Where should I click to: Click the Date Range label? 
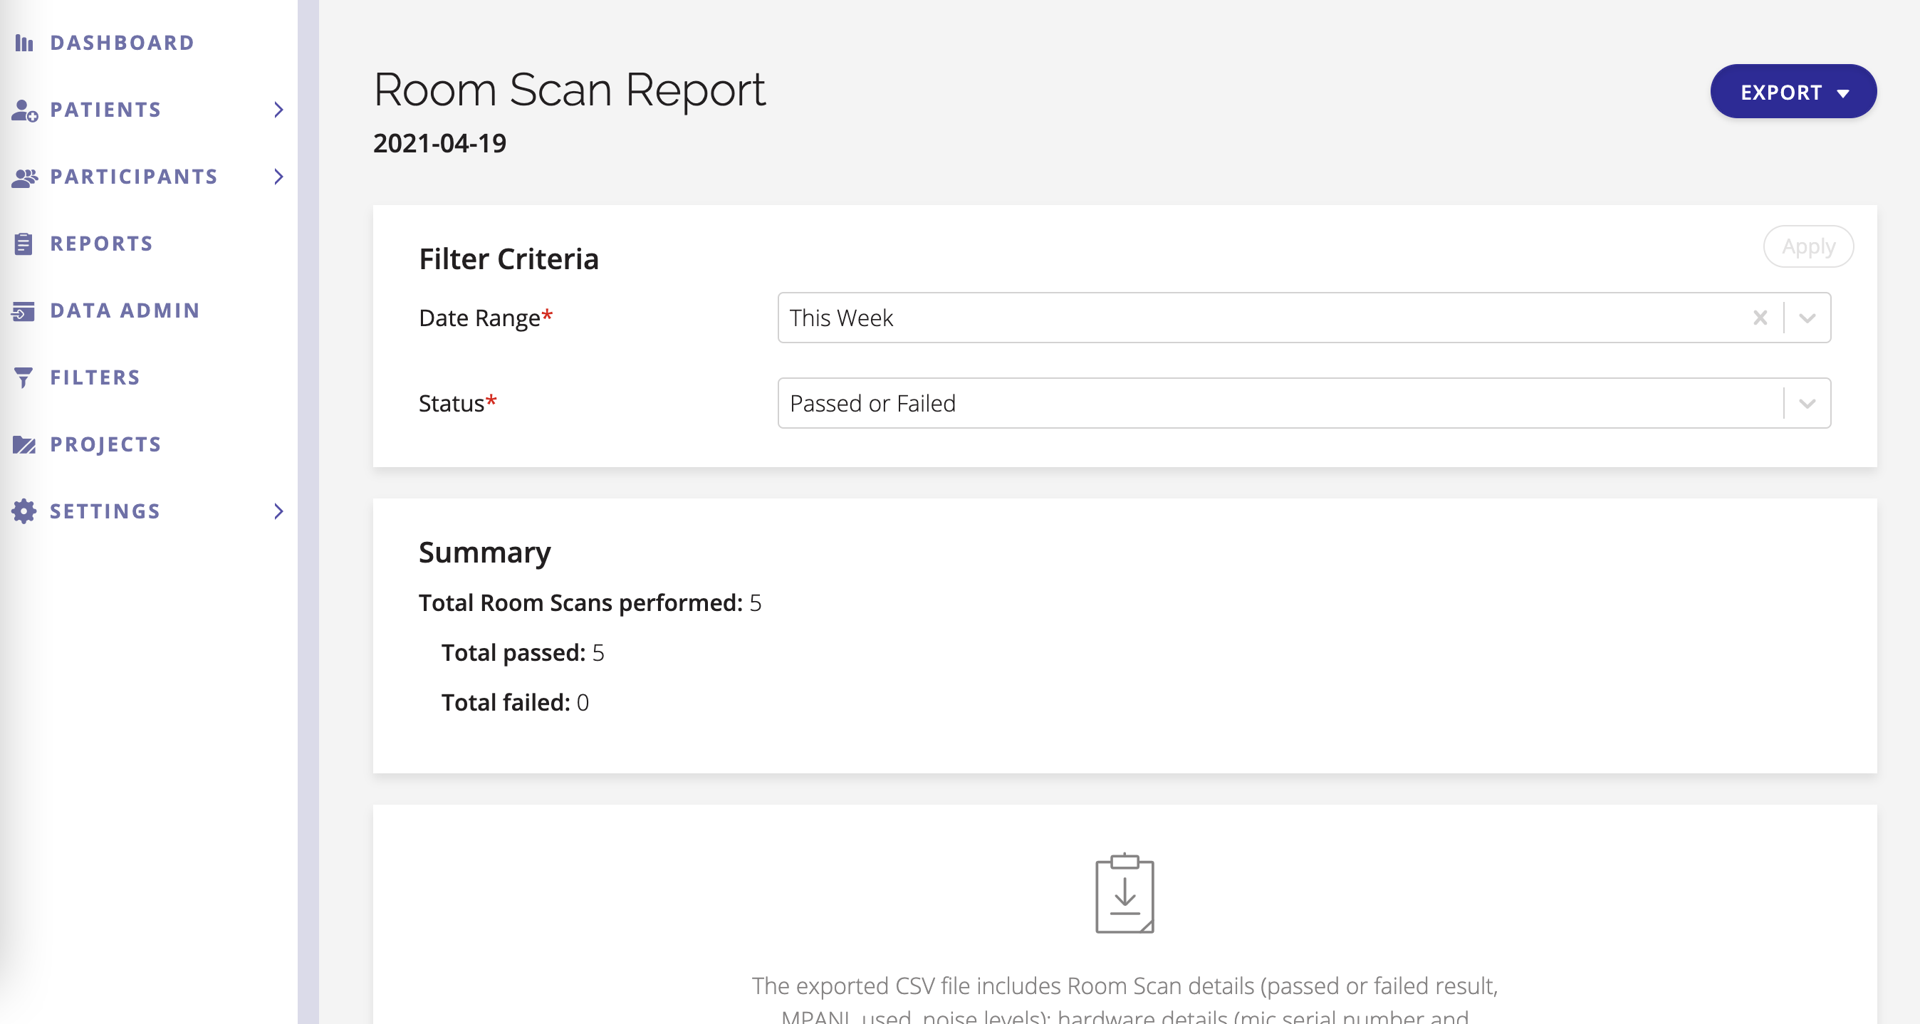tap(486, 319)
